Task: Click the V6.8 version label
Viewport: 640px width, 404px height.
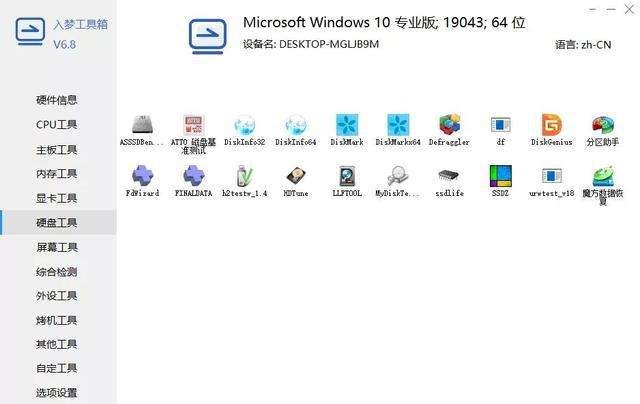Action: [x=64, y=44]
